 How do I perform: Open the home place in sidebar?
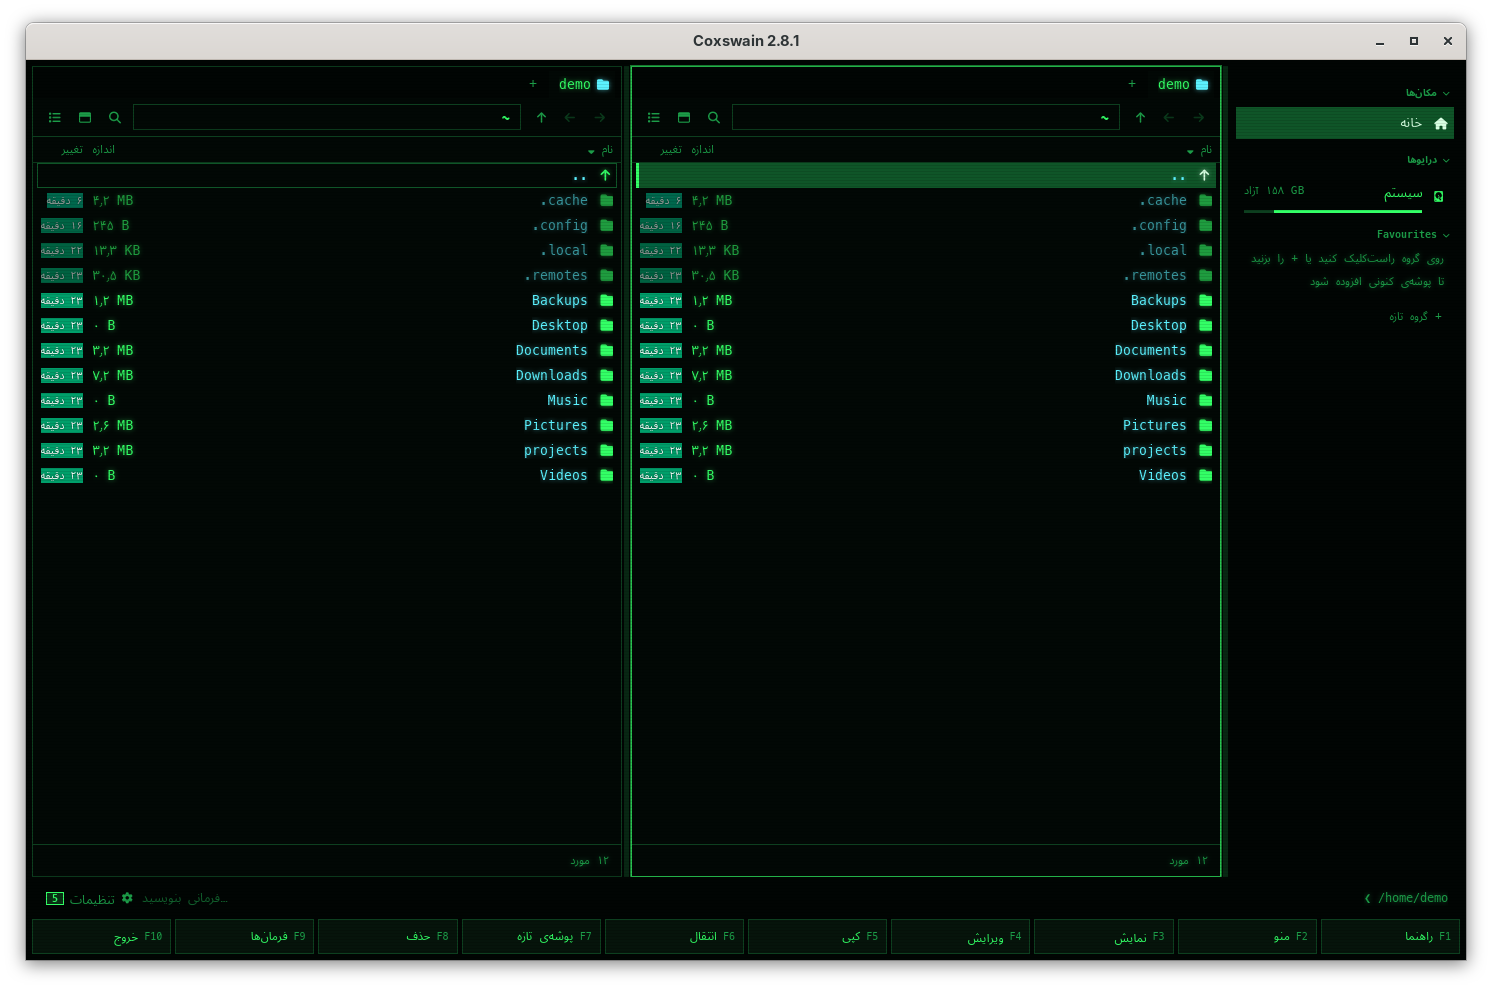[x=1344, y=123]
